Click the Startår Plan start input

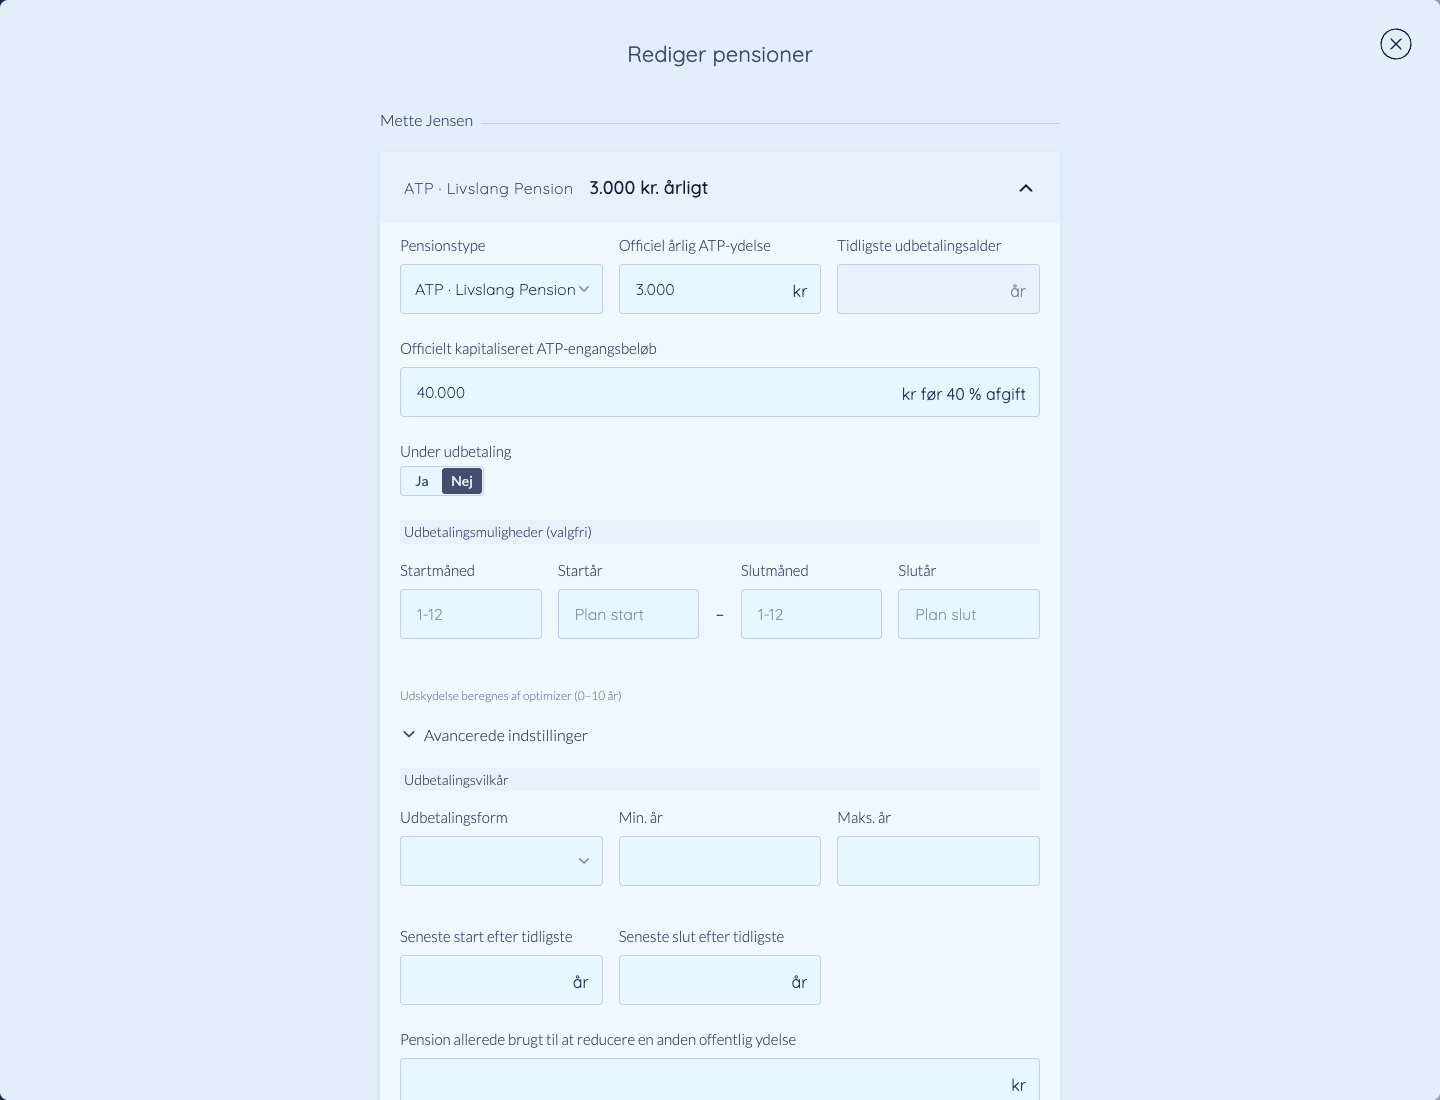coord(628,614)
